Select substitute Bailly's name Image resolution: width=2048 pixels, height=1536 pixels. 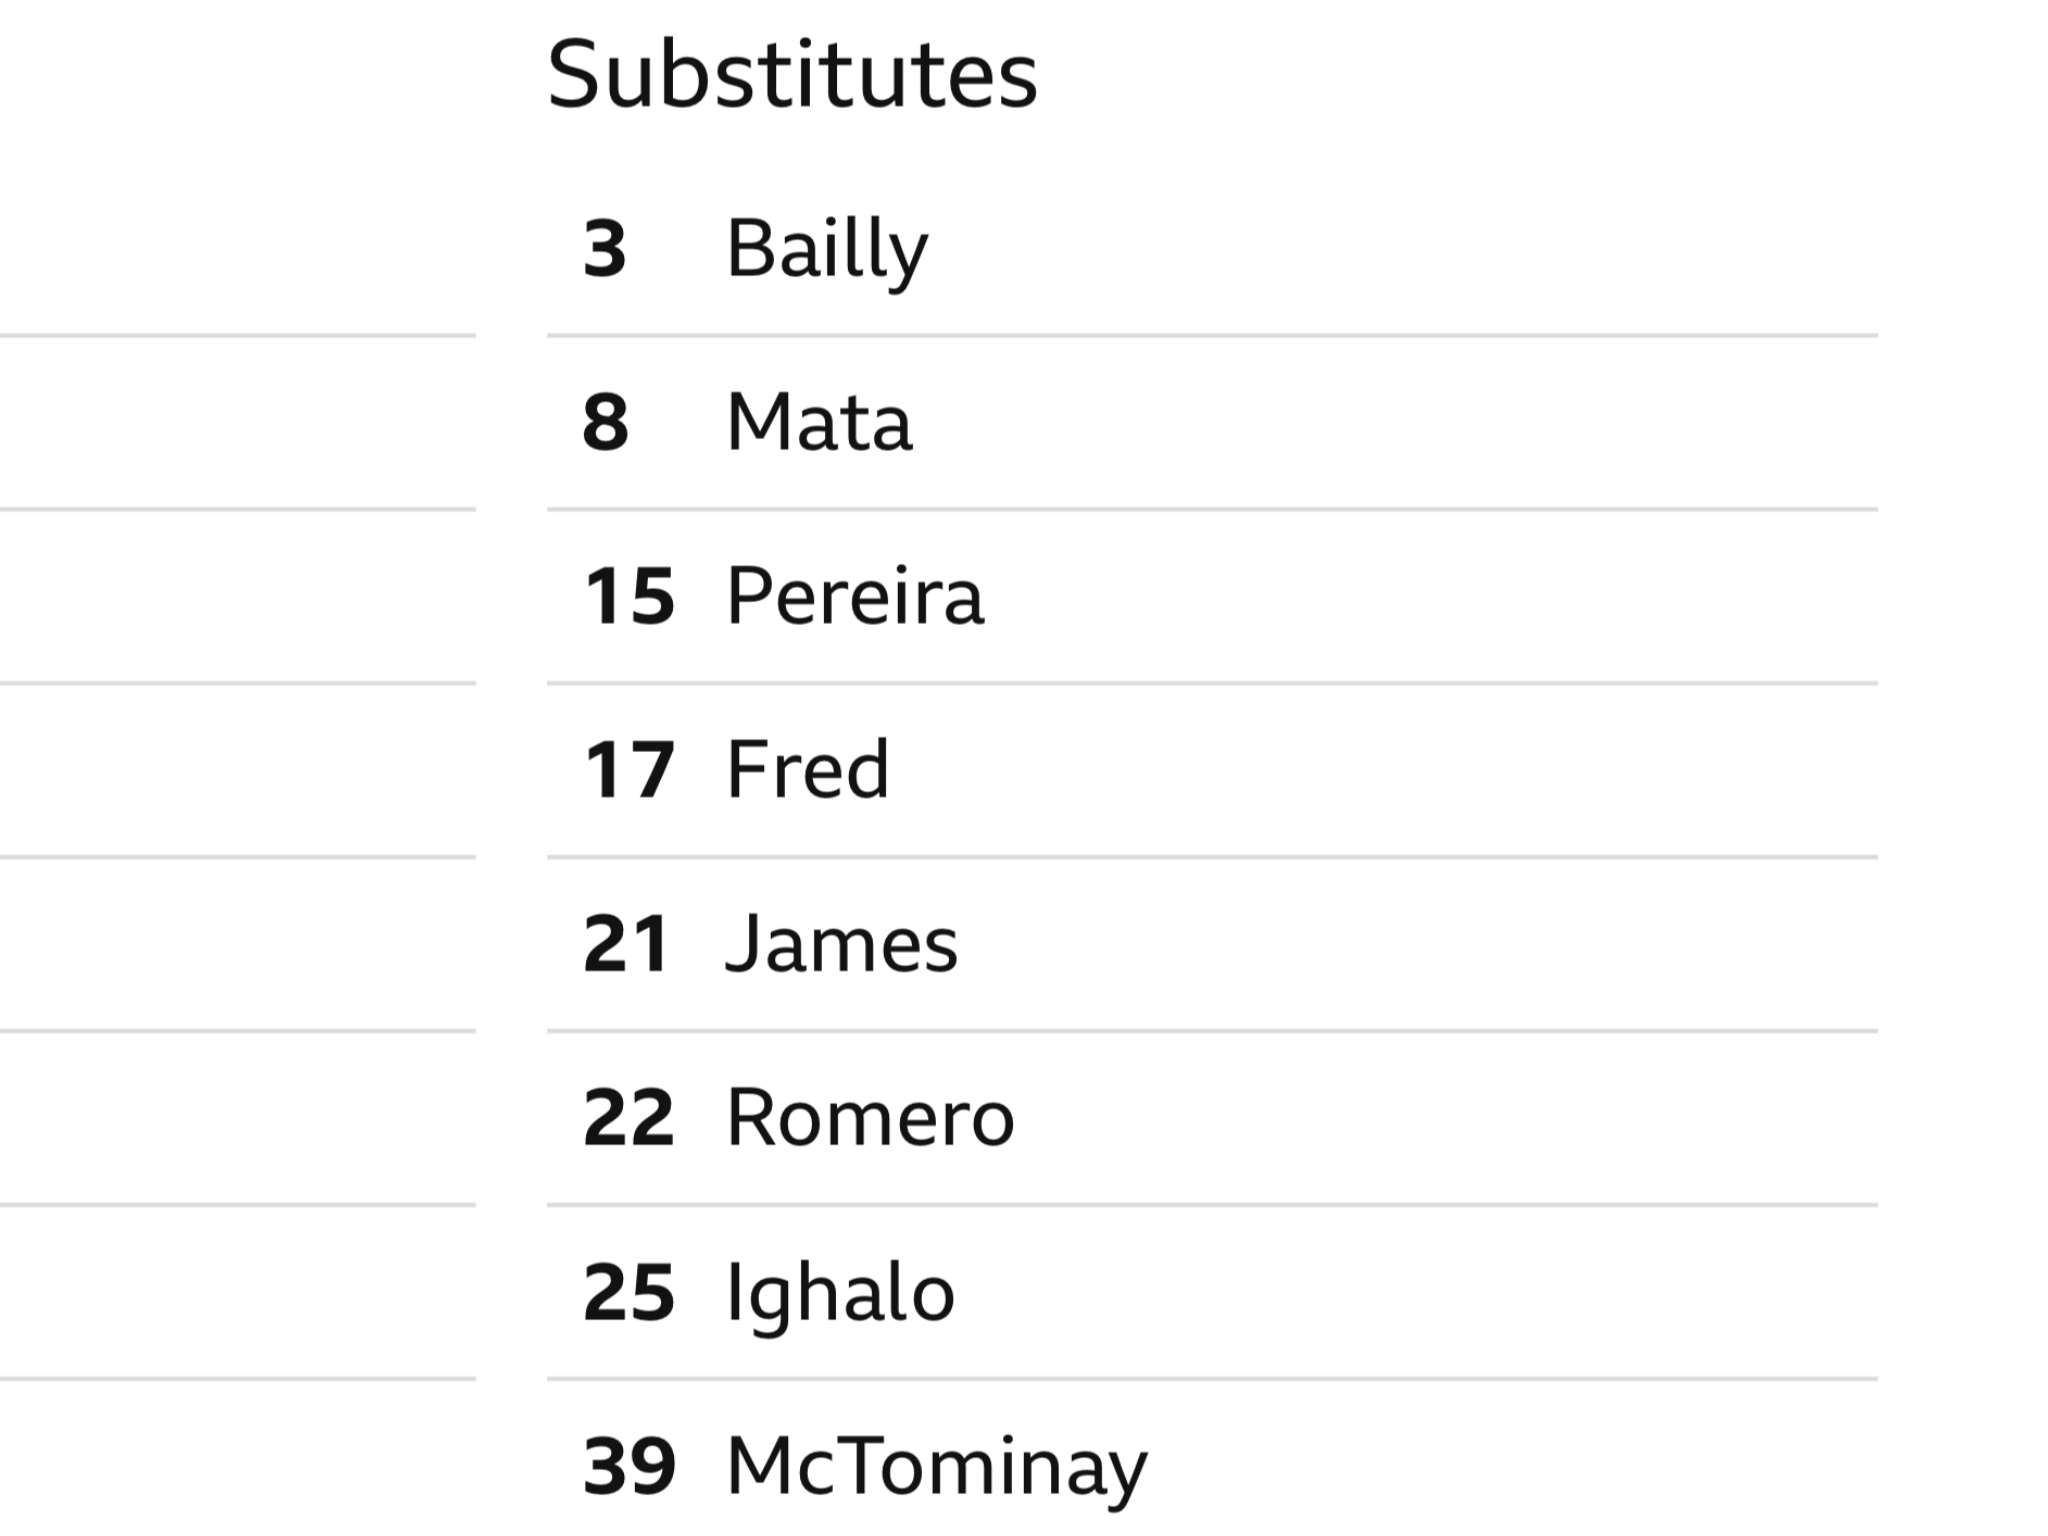[x=827, y=250]
